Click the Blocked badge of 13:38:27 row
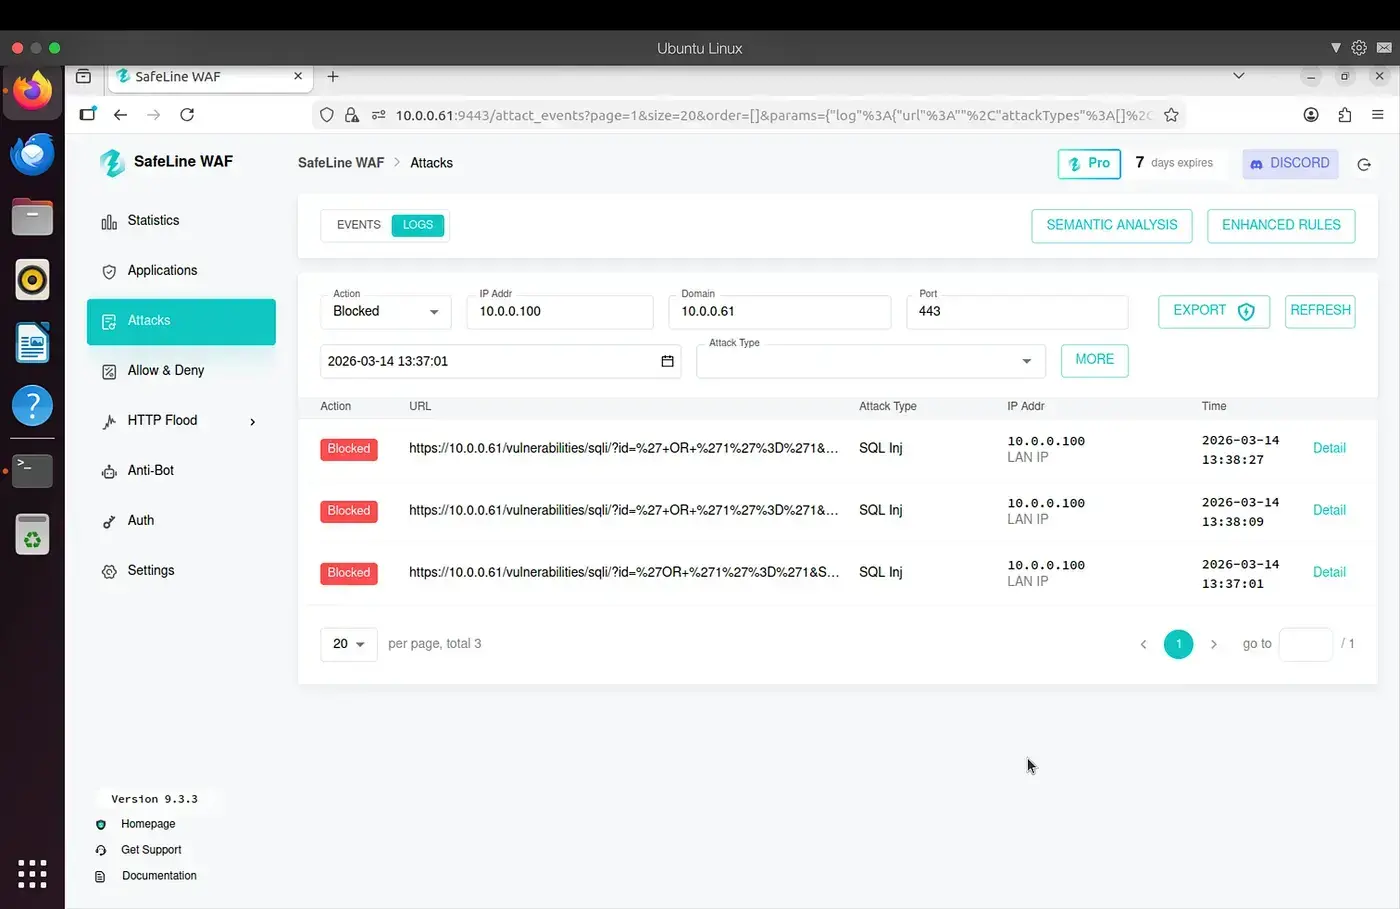Screen dimensions: 1400x909 click(349, 449)
